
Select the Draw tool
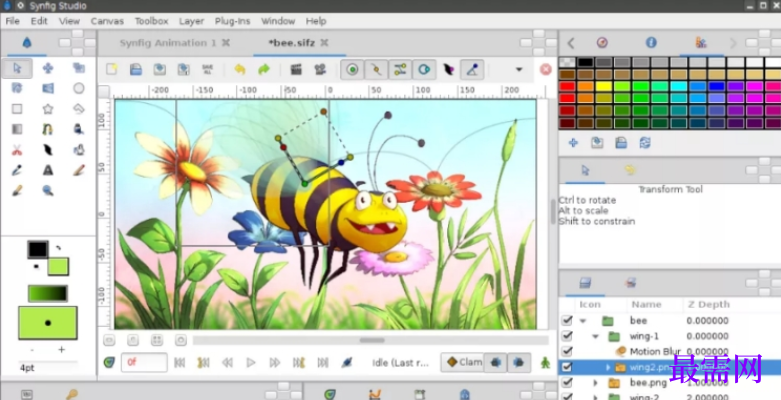(x=79, y=130)
